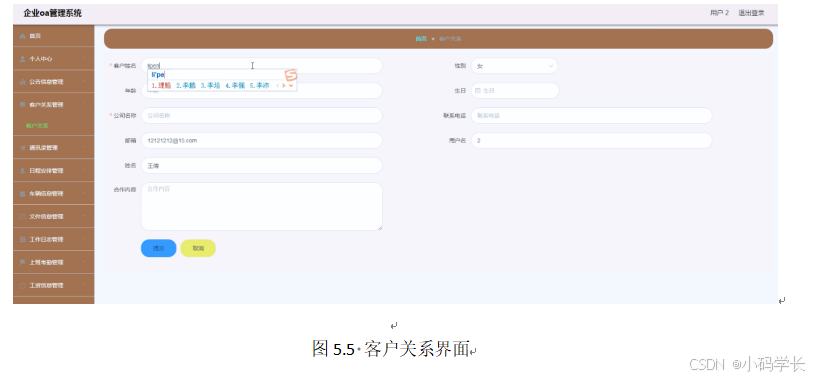Click the 文件信息管理 sidebar icon
Image resolution: width=817 pixels, height=380 pixels.
pyautogui.click(x=22, y=216)
